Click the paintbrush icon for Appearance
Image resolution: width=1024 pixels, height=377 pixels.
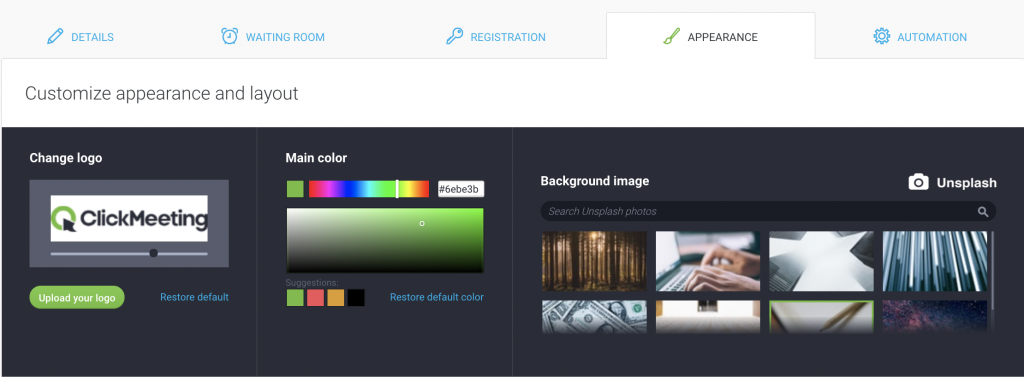click(x=671, y=37)
